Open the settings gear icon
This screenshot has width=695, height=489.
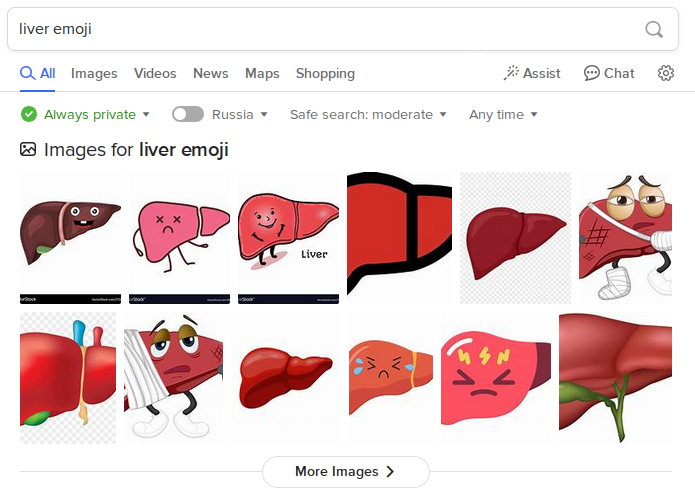[666, 73]
